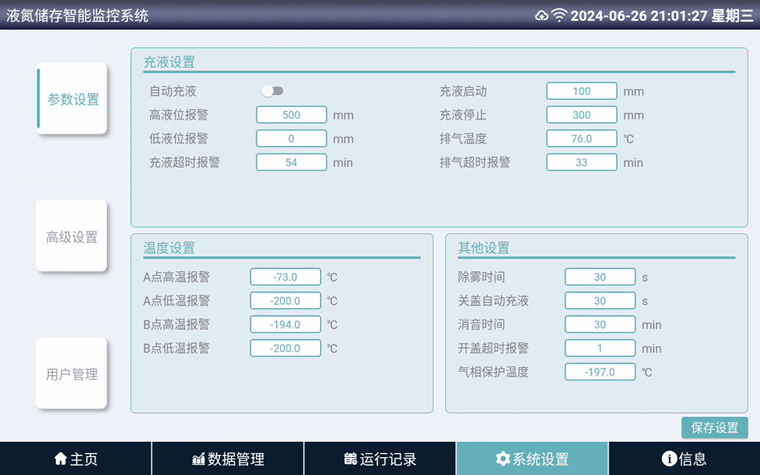Screen dimensions: 760x475
Task: Select the 系统设置 bottom tab
Action: [x=532, y=459]
